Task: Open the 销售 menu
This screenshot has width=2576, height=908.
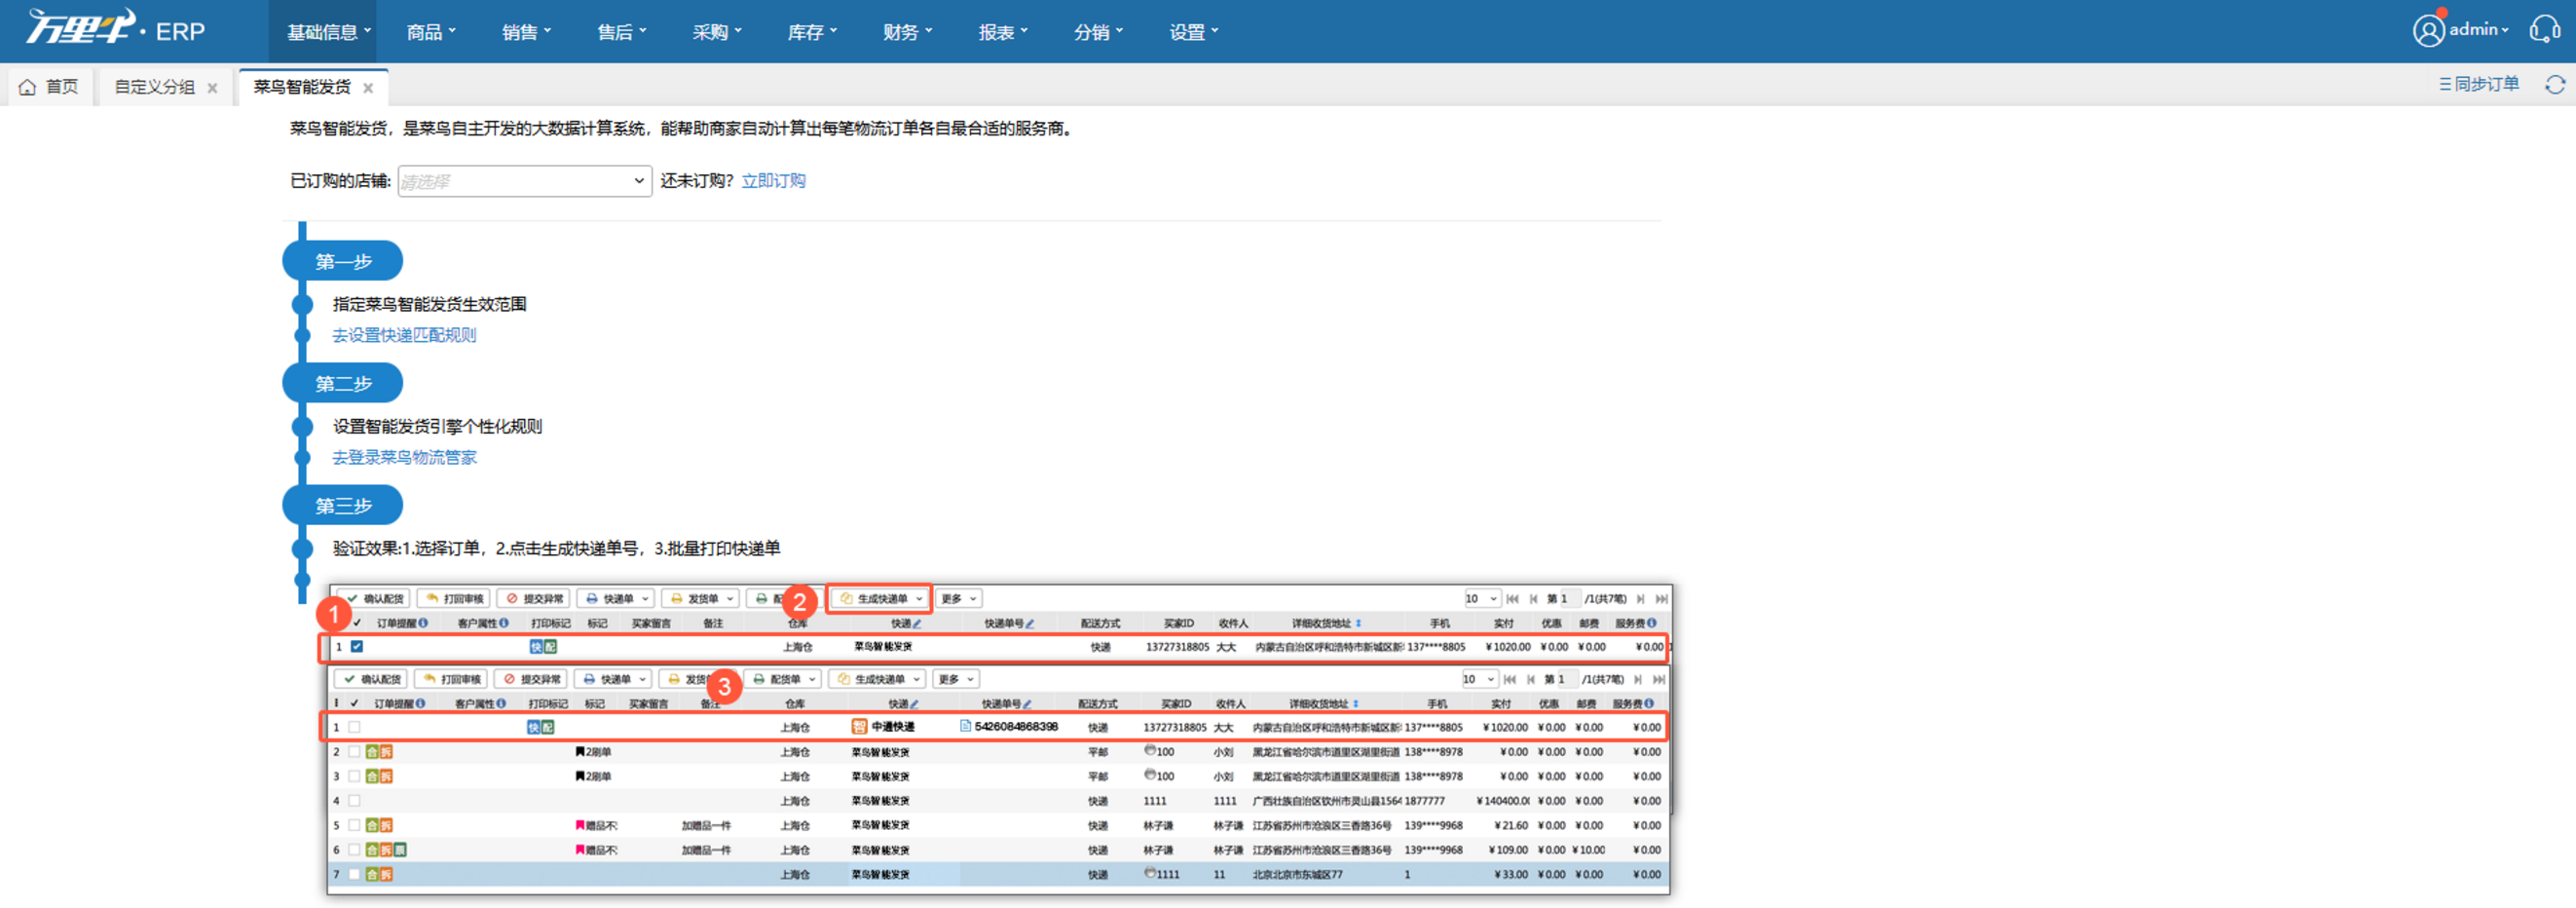Action: click(526, 32)
